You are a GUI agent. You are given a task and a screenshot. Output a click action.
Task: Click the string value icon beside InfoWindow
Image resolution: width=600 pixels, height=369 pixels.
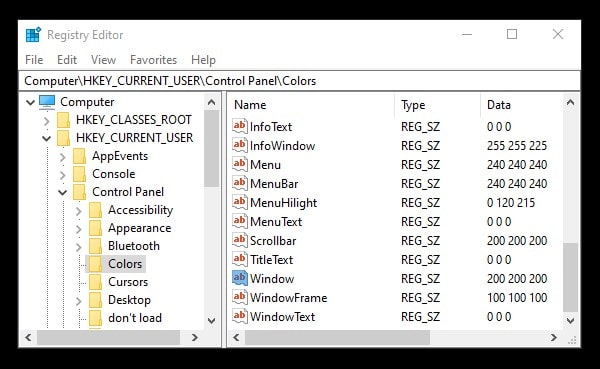click(240, 145)
